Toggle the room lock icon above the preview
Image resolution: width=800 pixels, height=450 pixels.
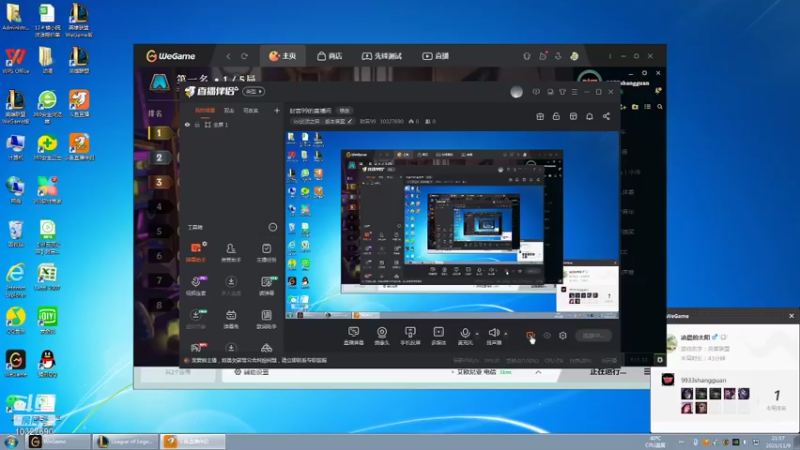556,116
